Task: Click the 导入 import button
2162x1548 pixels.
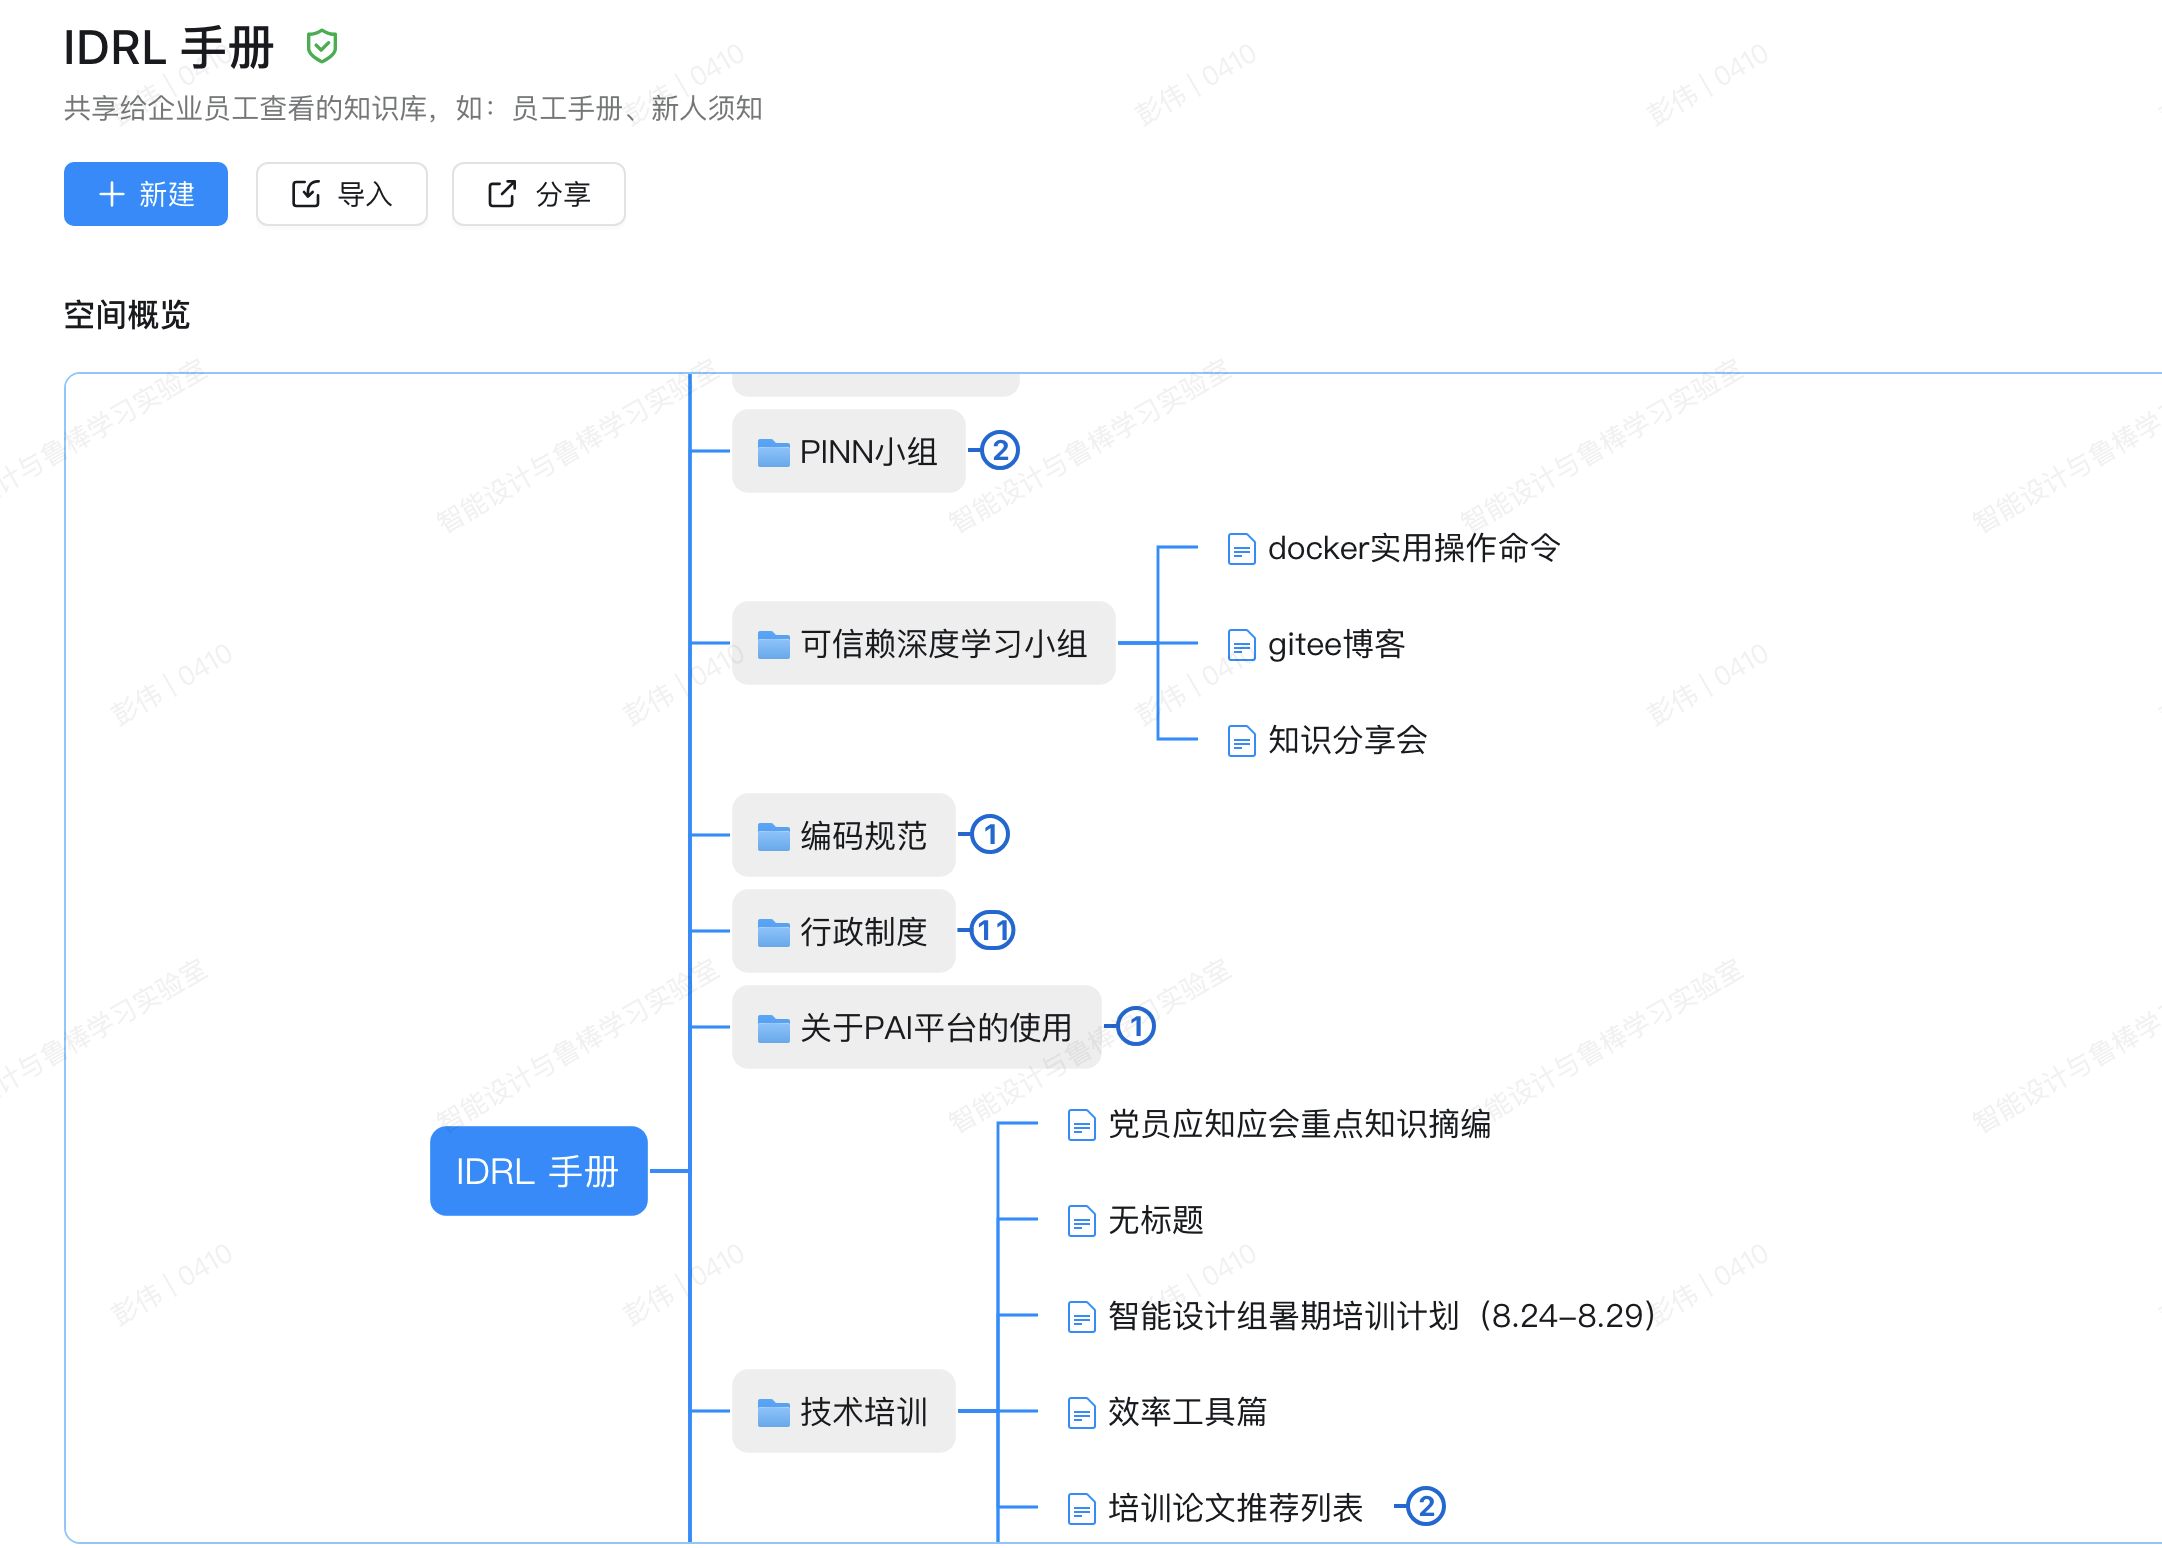Action: [x=342, y=194]
